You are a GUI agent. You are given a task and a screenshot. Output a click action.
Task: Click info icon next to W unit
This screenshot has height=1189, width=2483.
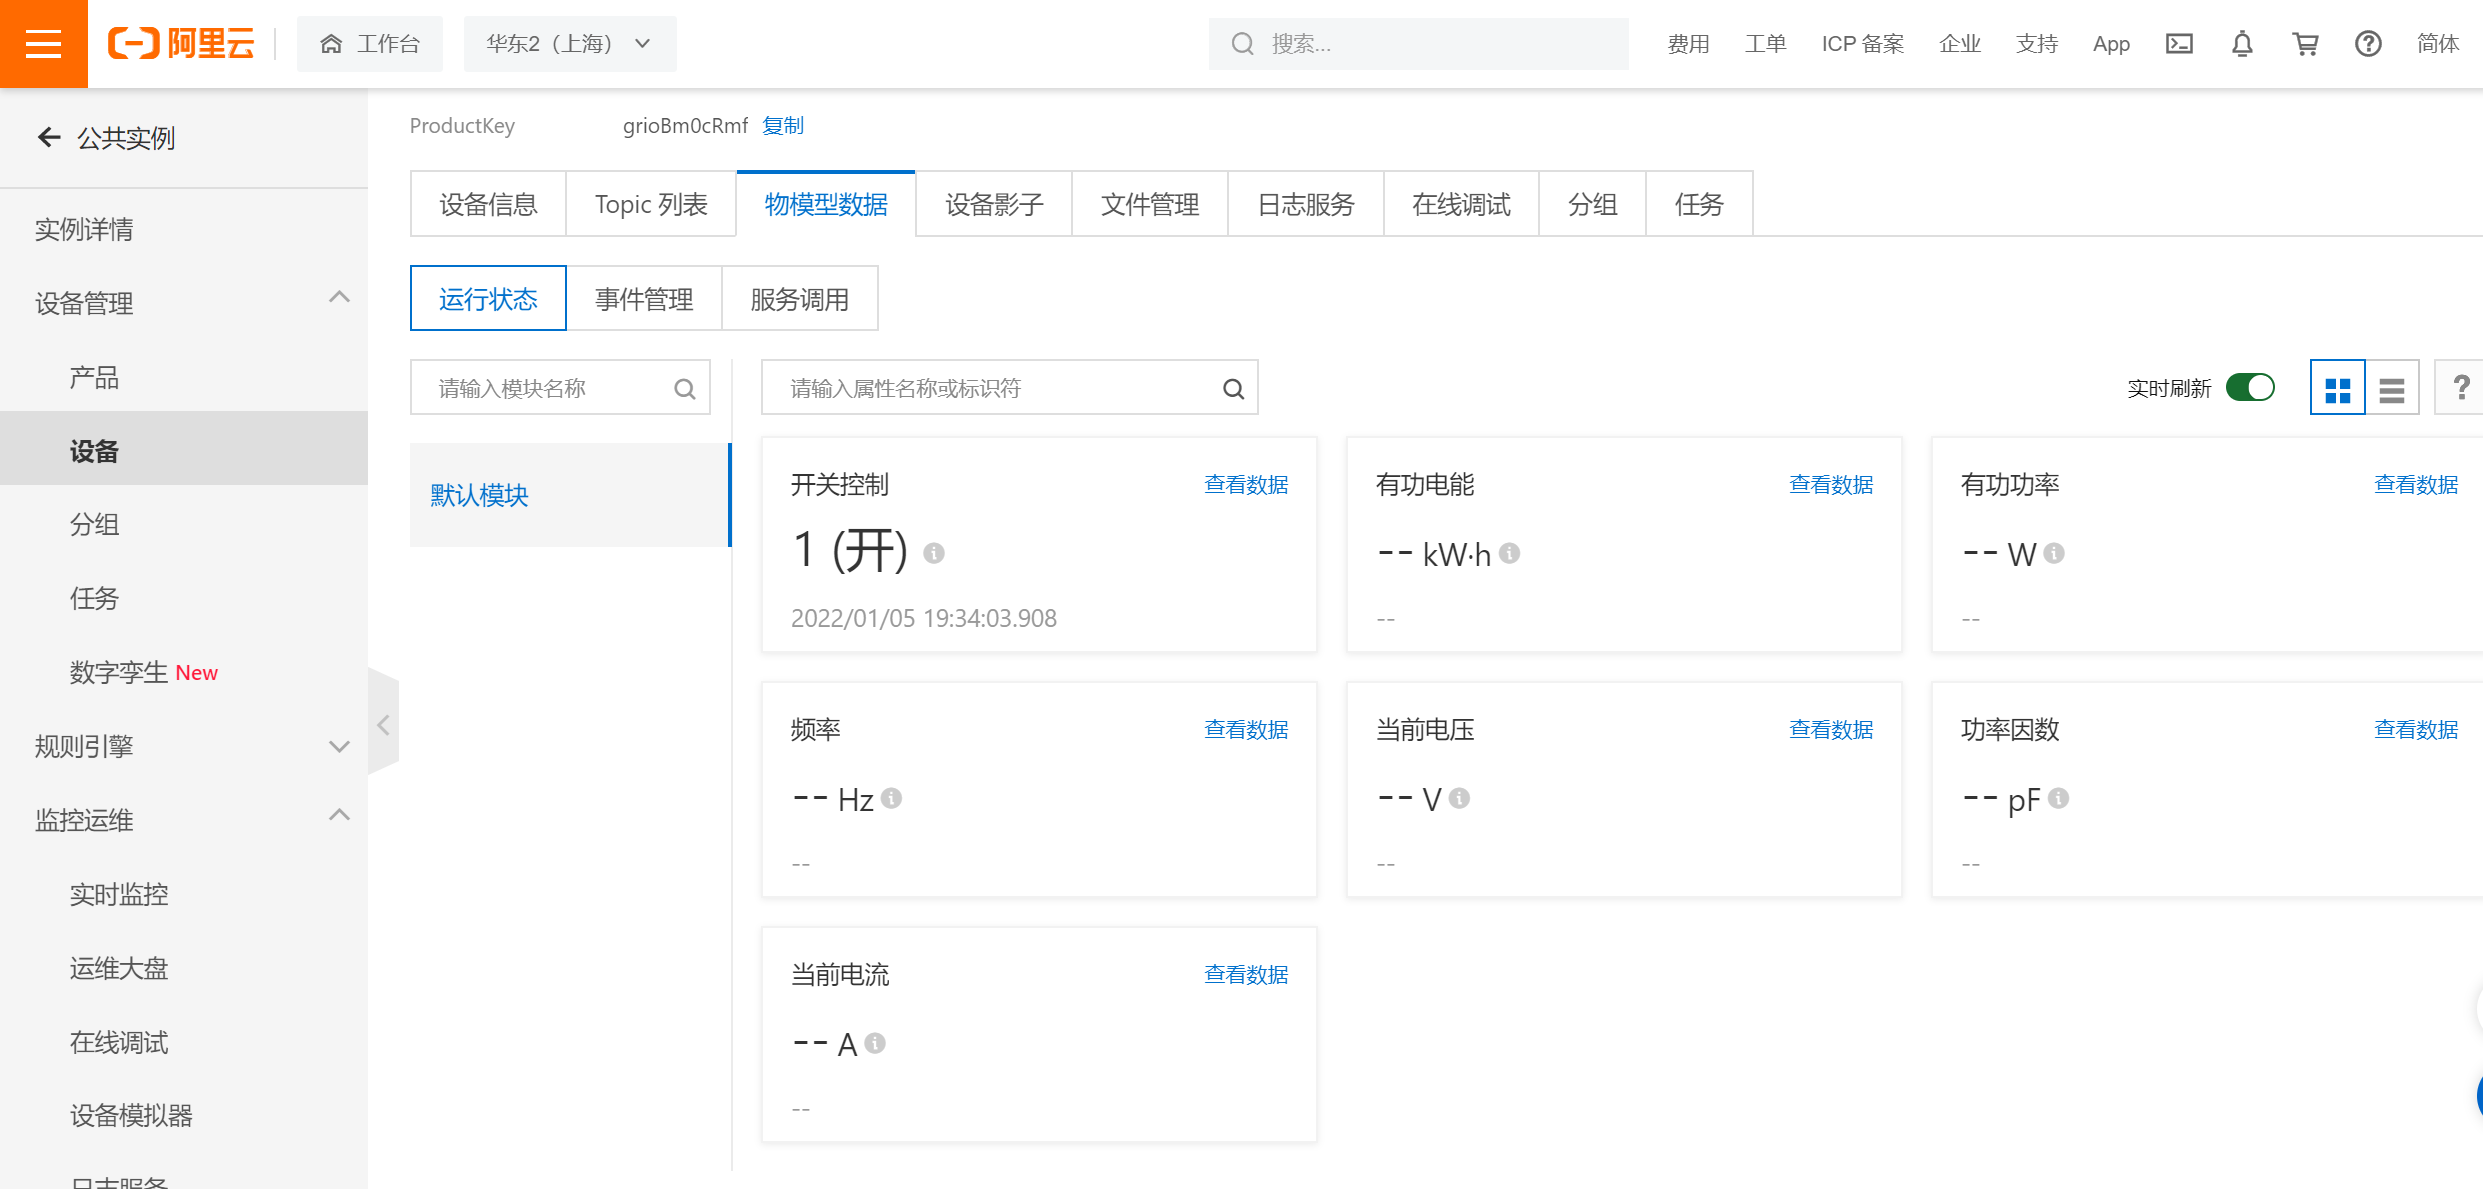[x=2054, y=553]
